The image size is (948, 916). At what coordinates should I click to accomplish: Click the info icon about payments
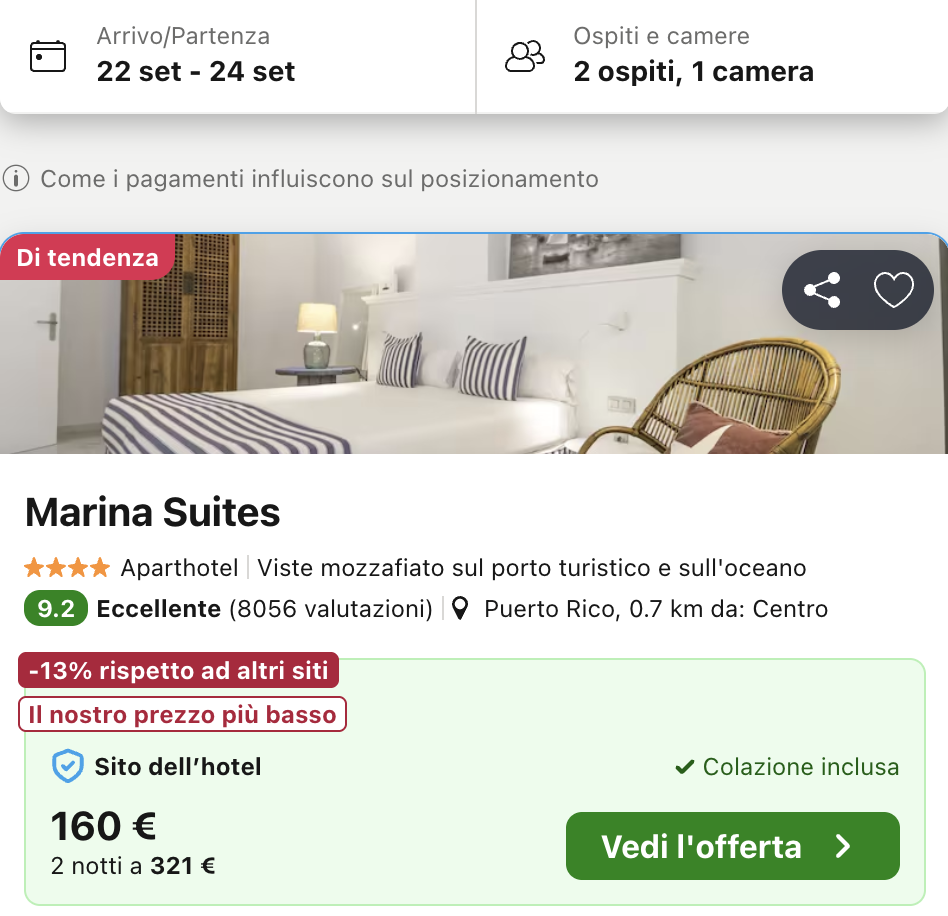(15, 179)
